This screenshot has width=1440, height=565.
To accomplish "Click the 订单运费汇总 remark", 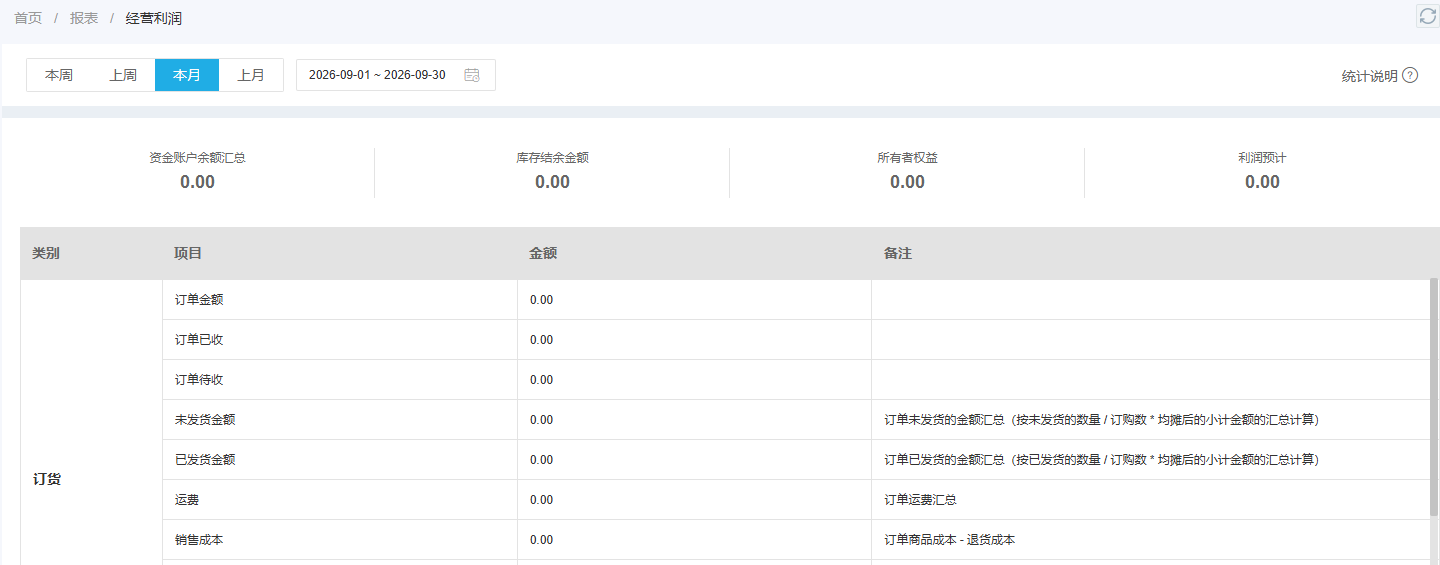I will click(920, 500).
